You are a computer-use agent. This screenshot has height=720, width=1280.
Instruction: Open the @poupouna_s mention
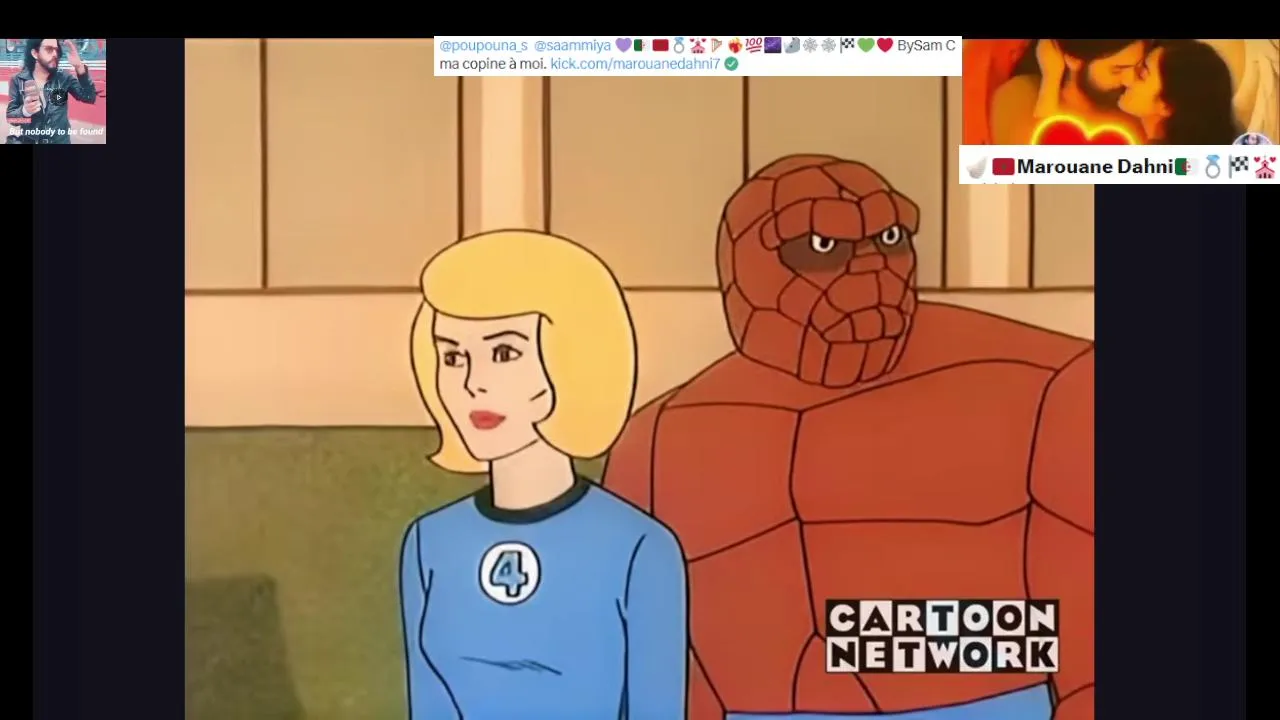(x=483, y=46)
